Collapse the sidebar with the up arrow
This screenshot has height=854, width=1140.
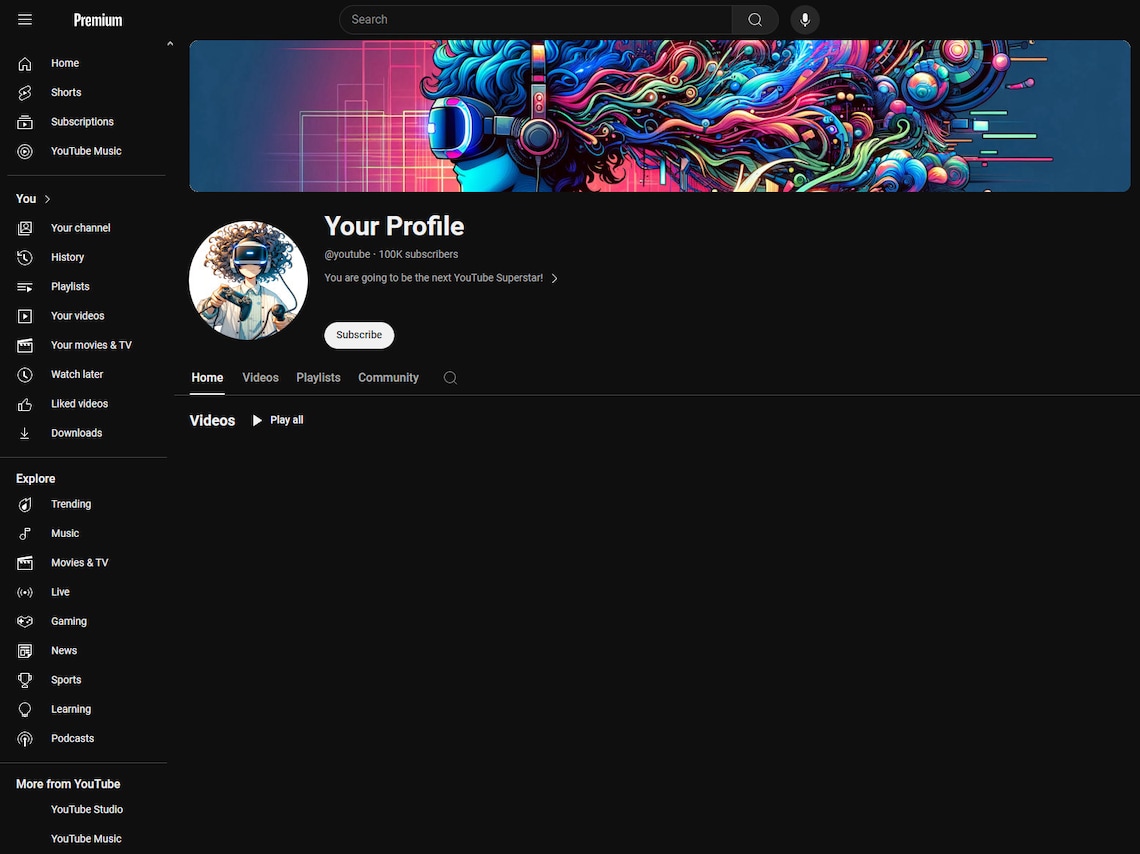coord(170,43)
